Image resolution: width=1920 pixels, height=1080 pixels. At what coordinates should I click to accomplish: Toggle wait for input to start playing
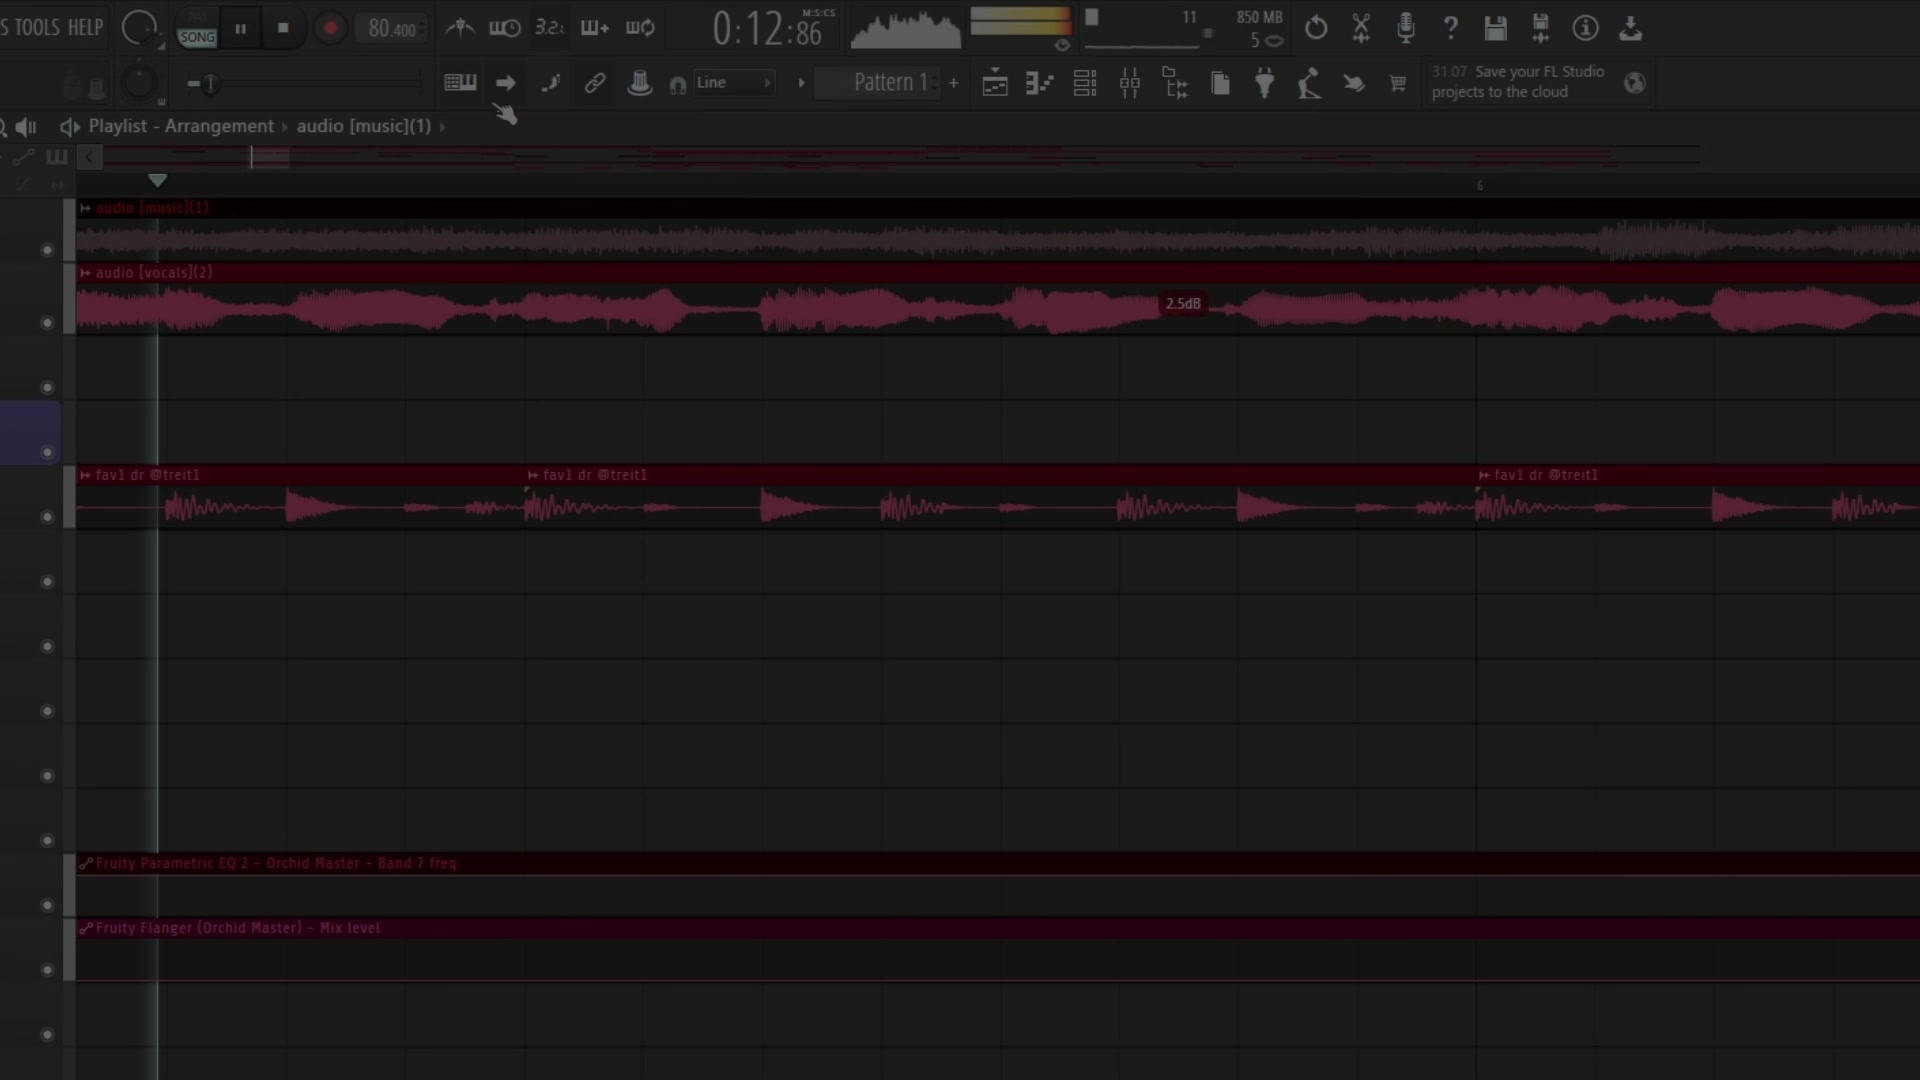point(504,28)
